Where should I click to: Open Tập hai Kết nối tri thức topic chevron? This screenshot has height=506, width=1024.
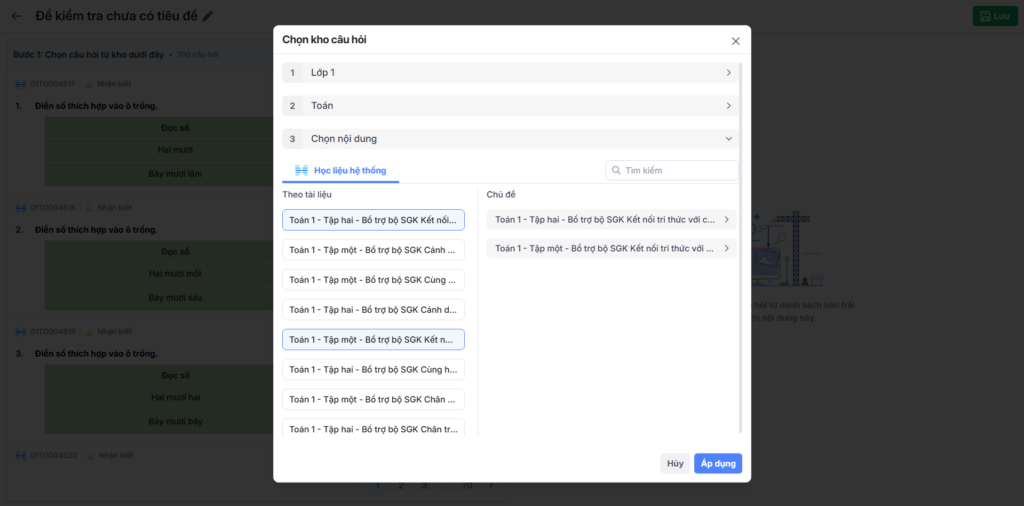coord(726,219)
